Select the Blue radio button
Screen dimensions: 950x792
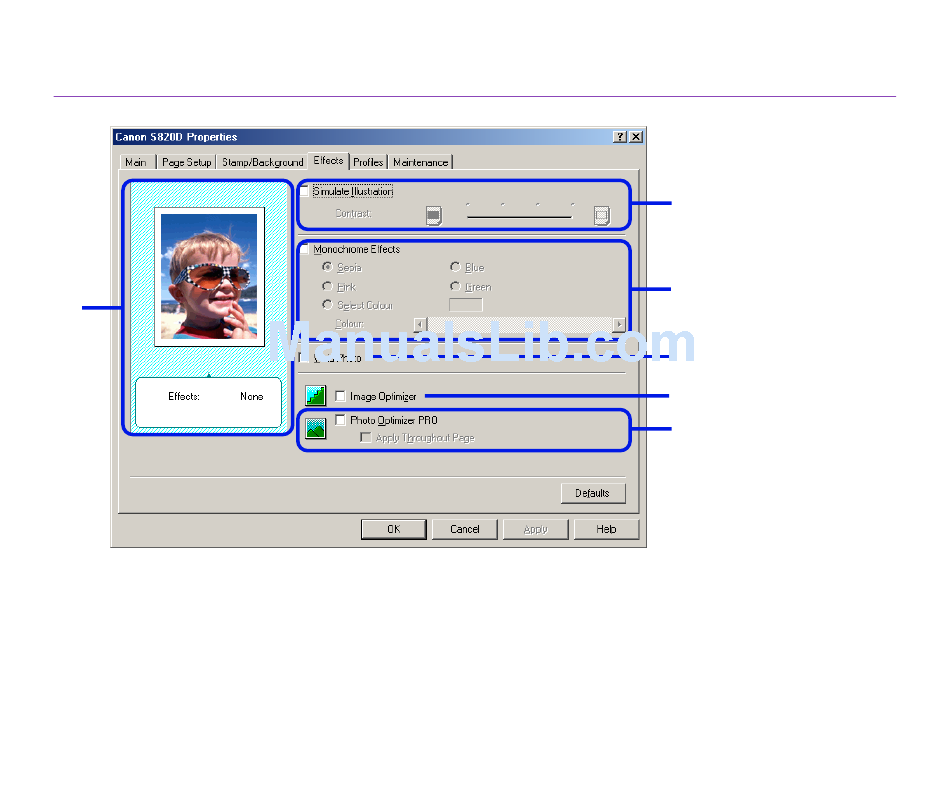pyautogui.click(x=455, y=267)
